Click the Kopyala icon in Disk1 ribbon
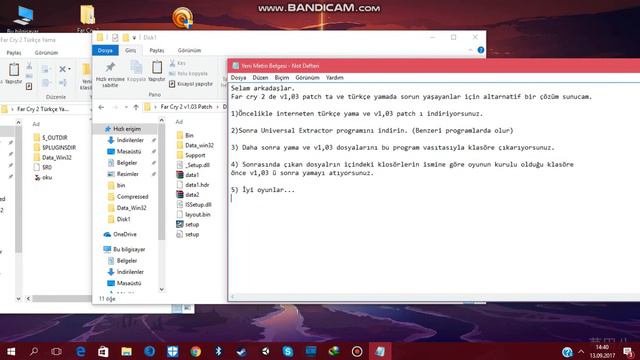This screenshot has width=640, height=360. pos(136,67)
